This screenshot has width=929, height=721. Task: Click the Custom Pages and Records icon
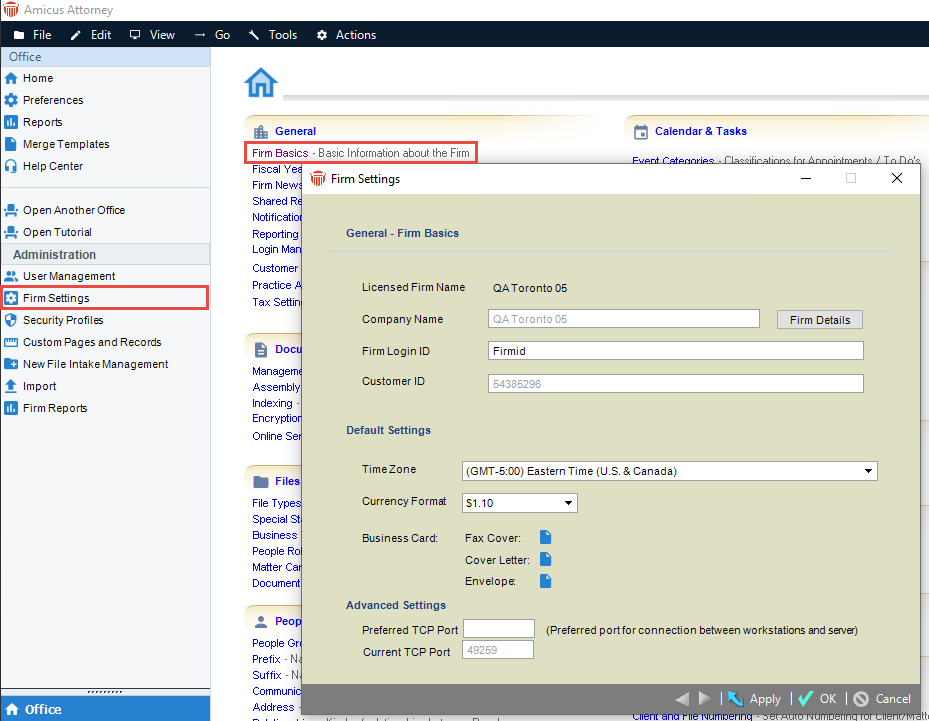tap(11, 342)
